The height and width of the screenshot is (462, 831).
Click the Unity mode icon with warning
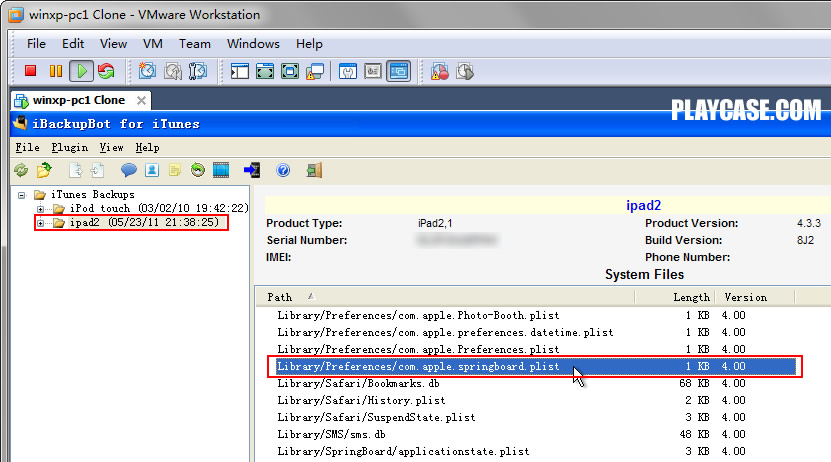[x=315, y=72]
